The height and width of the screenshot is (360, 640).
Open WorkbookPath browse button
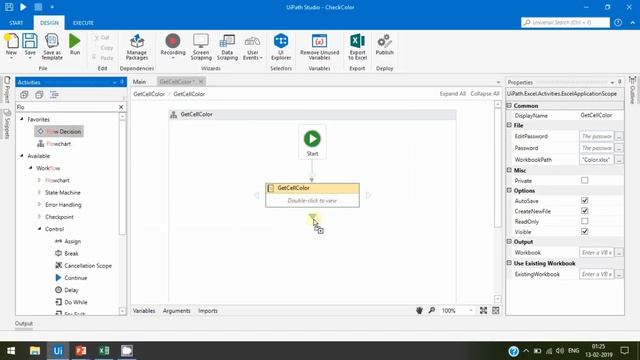(x=619, y=160)
